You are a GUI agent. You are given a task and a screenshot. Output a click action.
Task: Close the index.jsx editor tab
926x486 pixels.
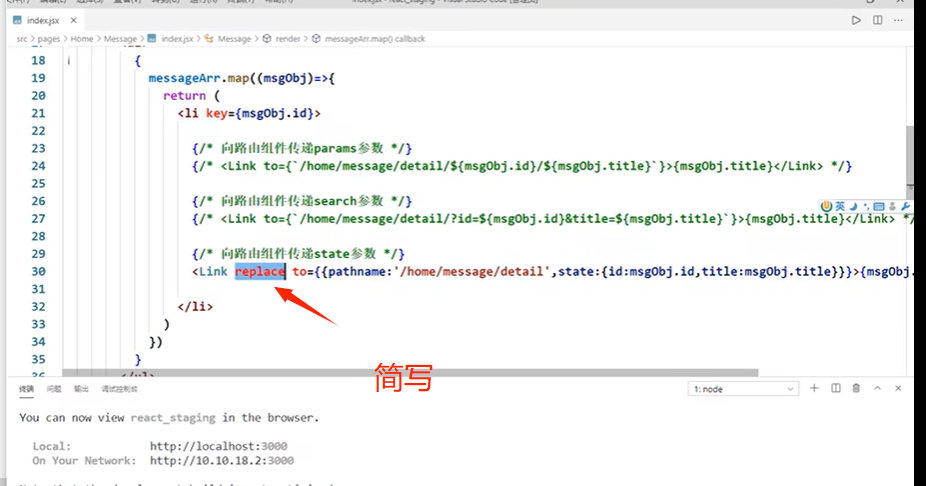point(73,20)
